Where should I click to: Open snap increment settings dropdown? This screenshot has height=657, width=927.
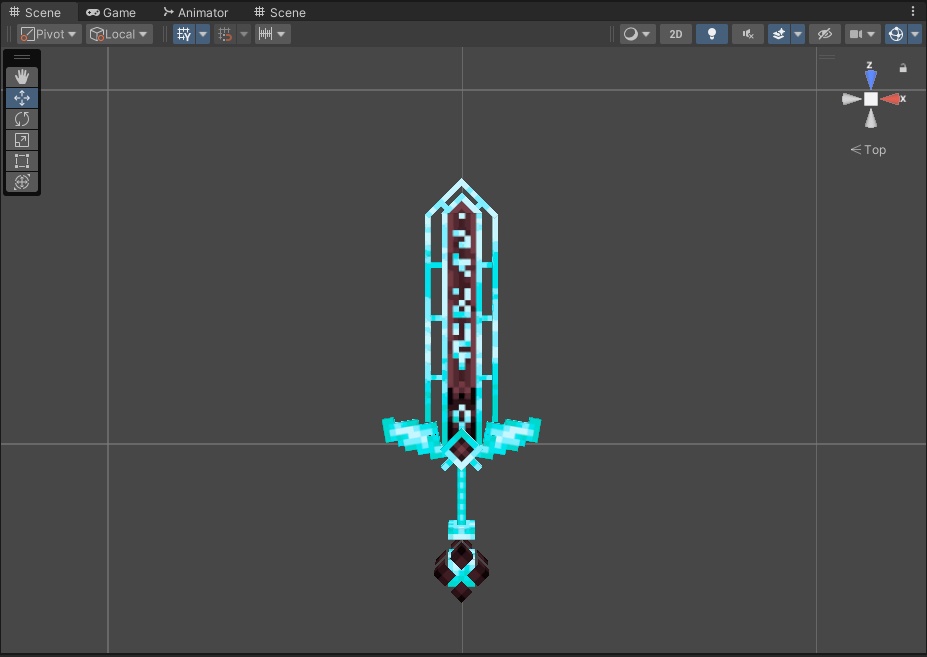(x=273, y=34)
